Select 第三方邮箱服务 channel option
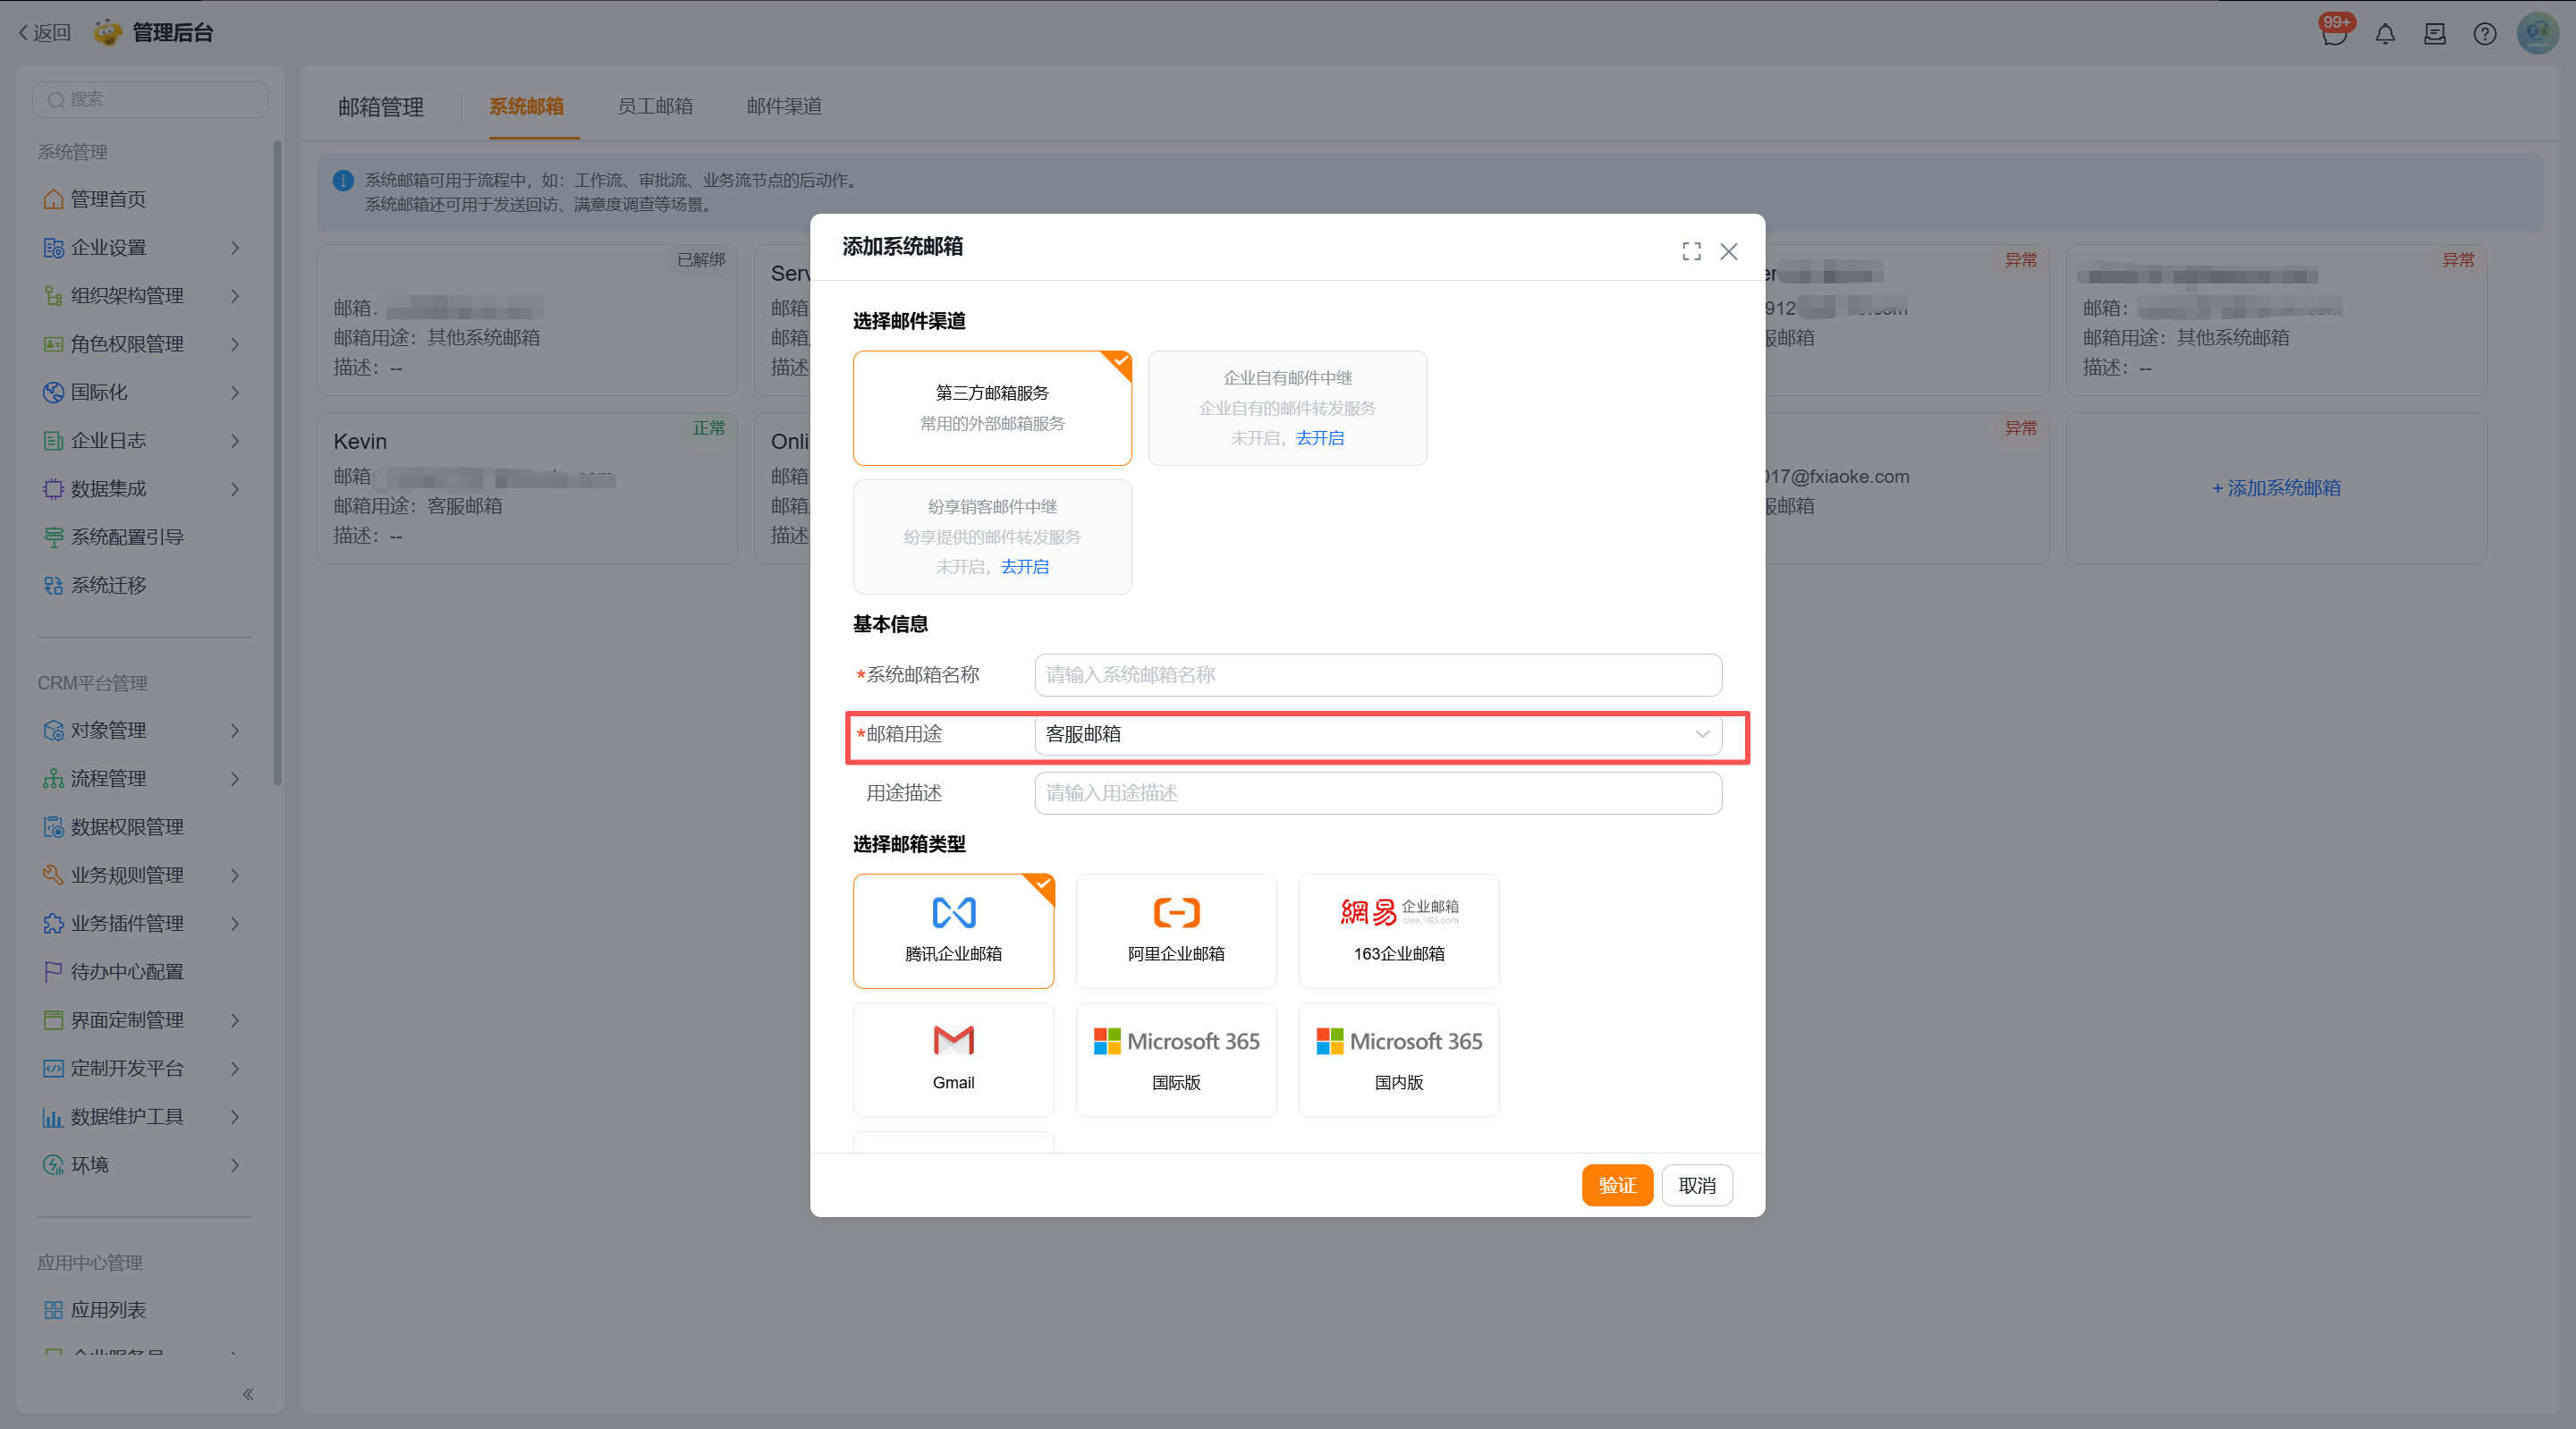The height and width of the screenshot is (1429, 2576). [992, 408]
